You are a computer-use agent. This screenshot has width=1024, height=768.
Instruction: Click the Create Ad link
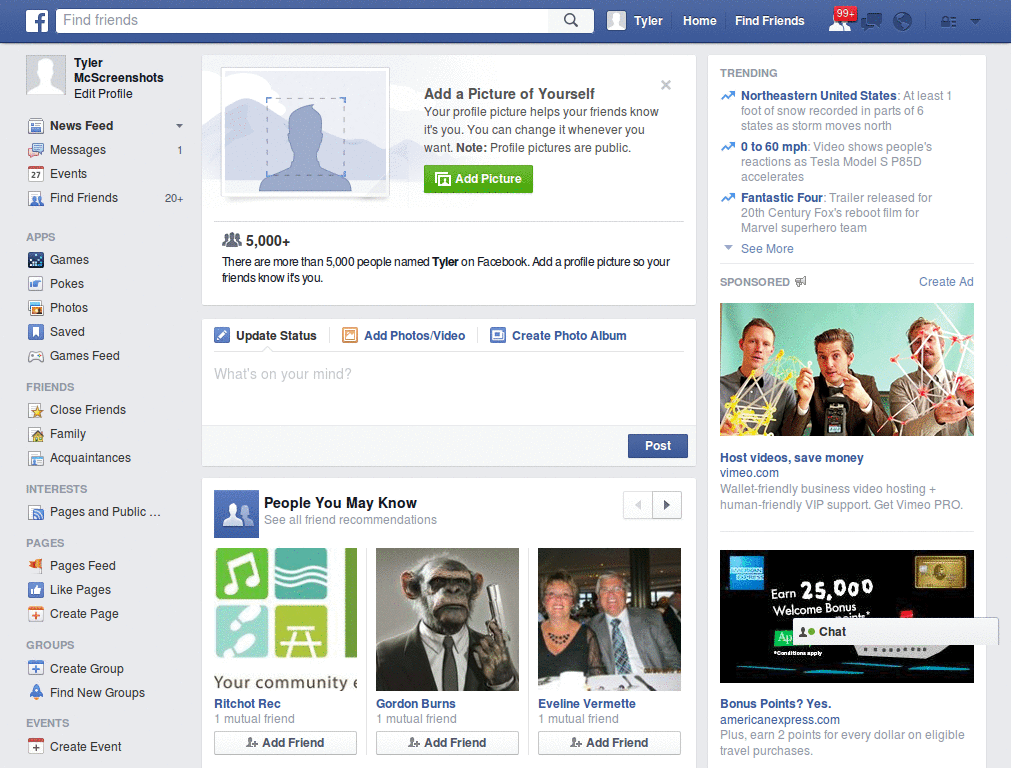(946, 281)
